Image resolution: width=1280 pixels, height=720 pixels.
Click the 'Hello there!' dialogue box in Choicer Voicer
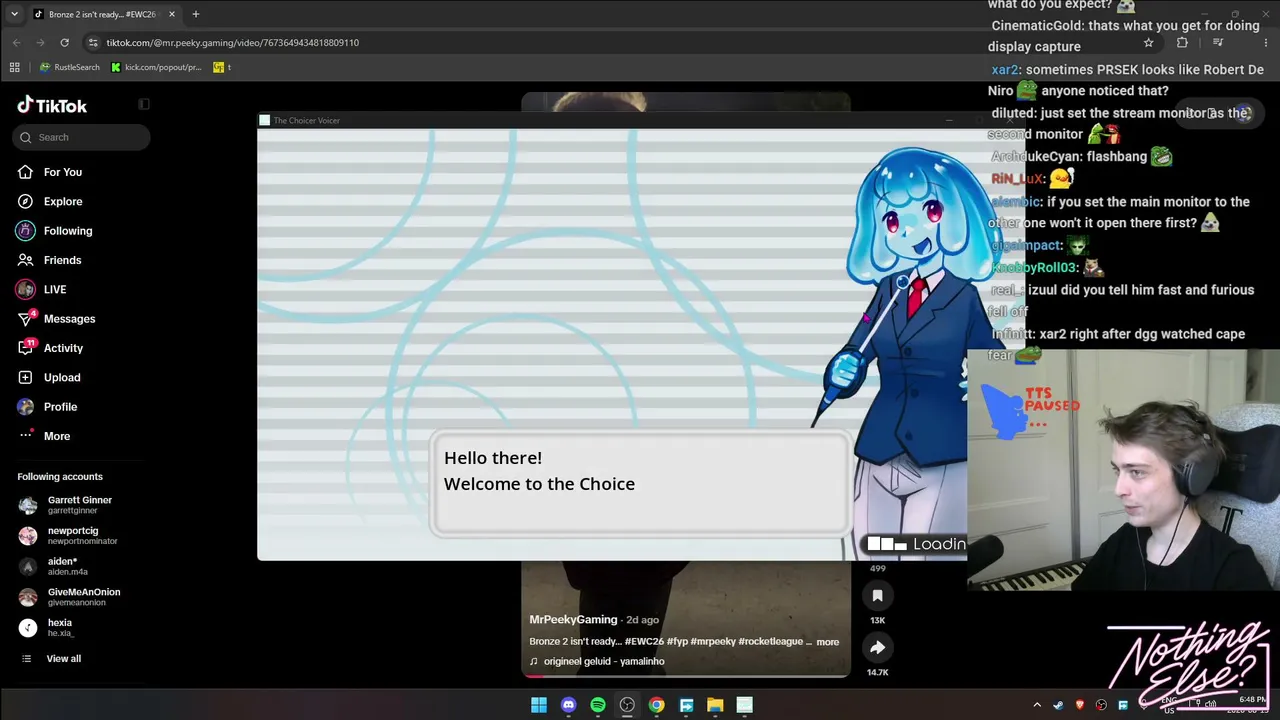point(640,484)
